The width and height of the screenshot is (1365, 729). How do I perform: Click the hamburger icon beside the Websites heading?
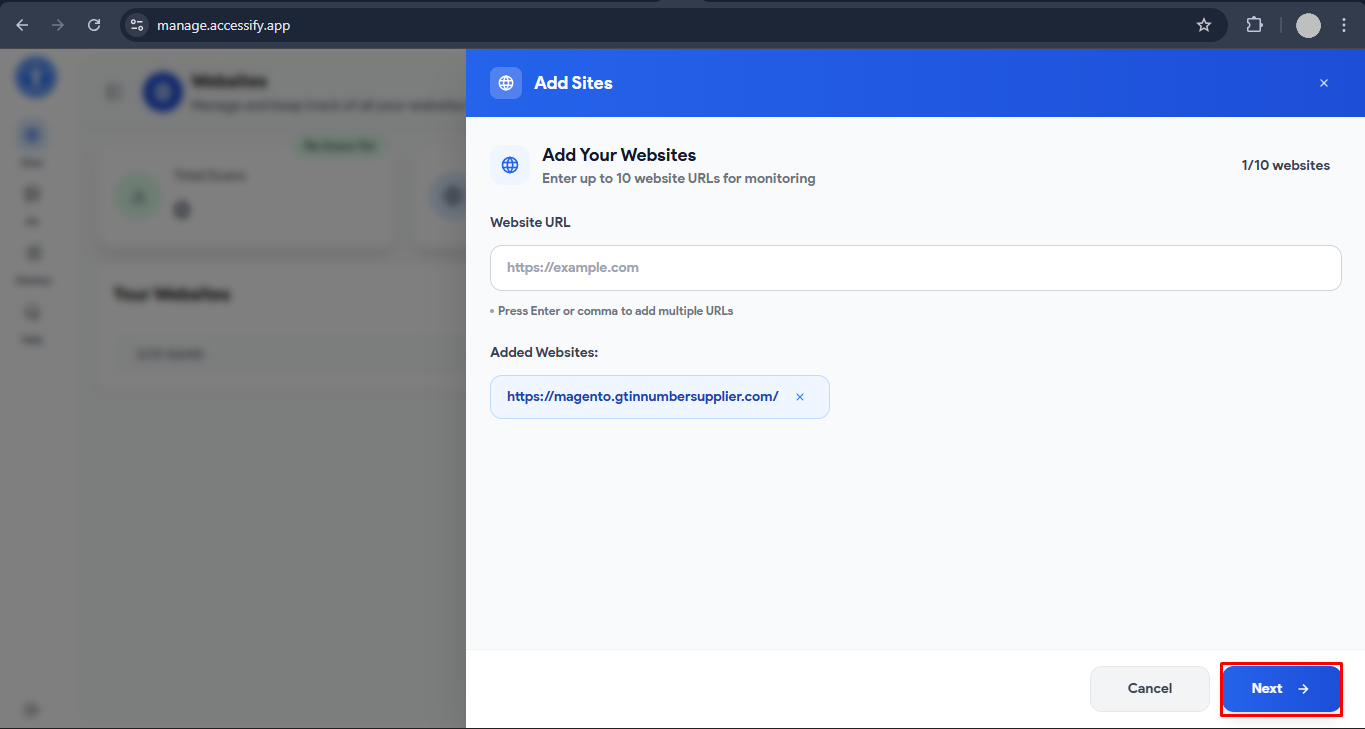tap(114, 91)
